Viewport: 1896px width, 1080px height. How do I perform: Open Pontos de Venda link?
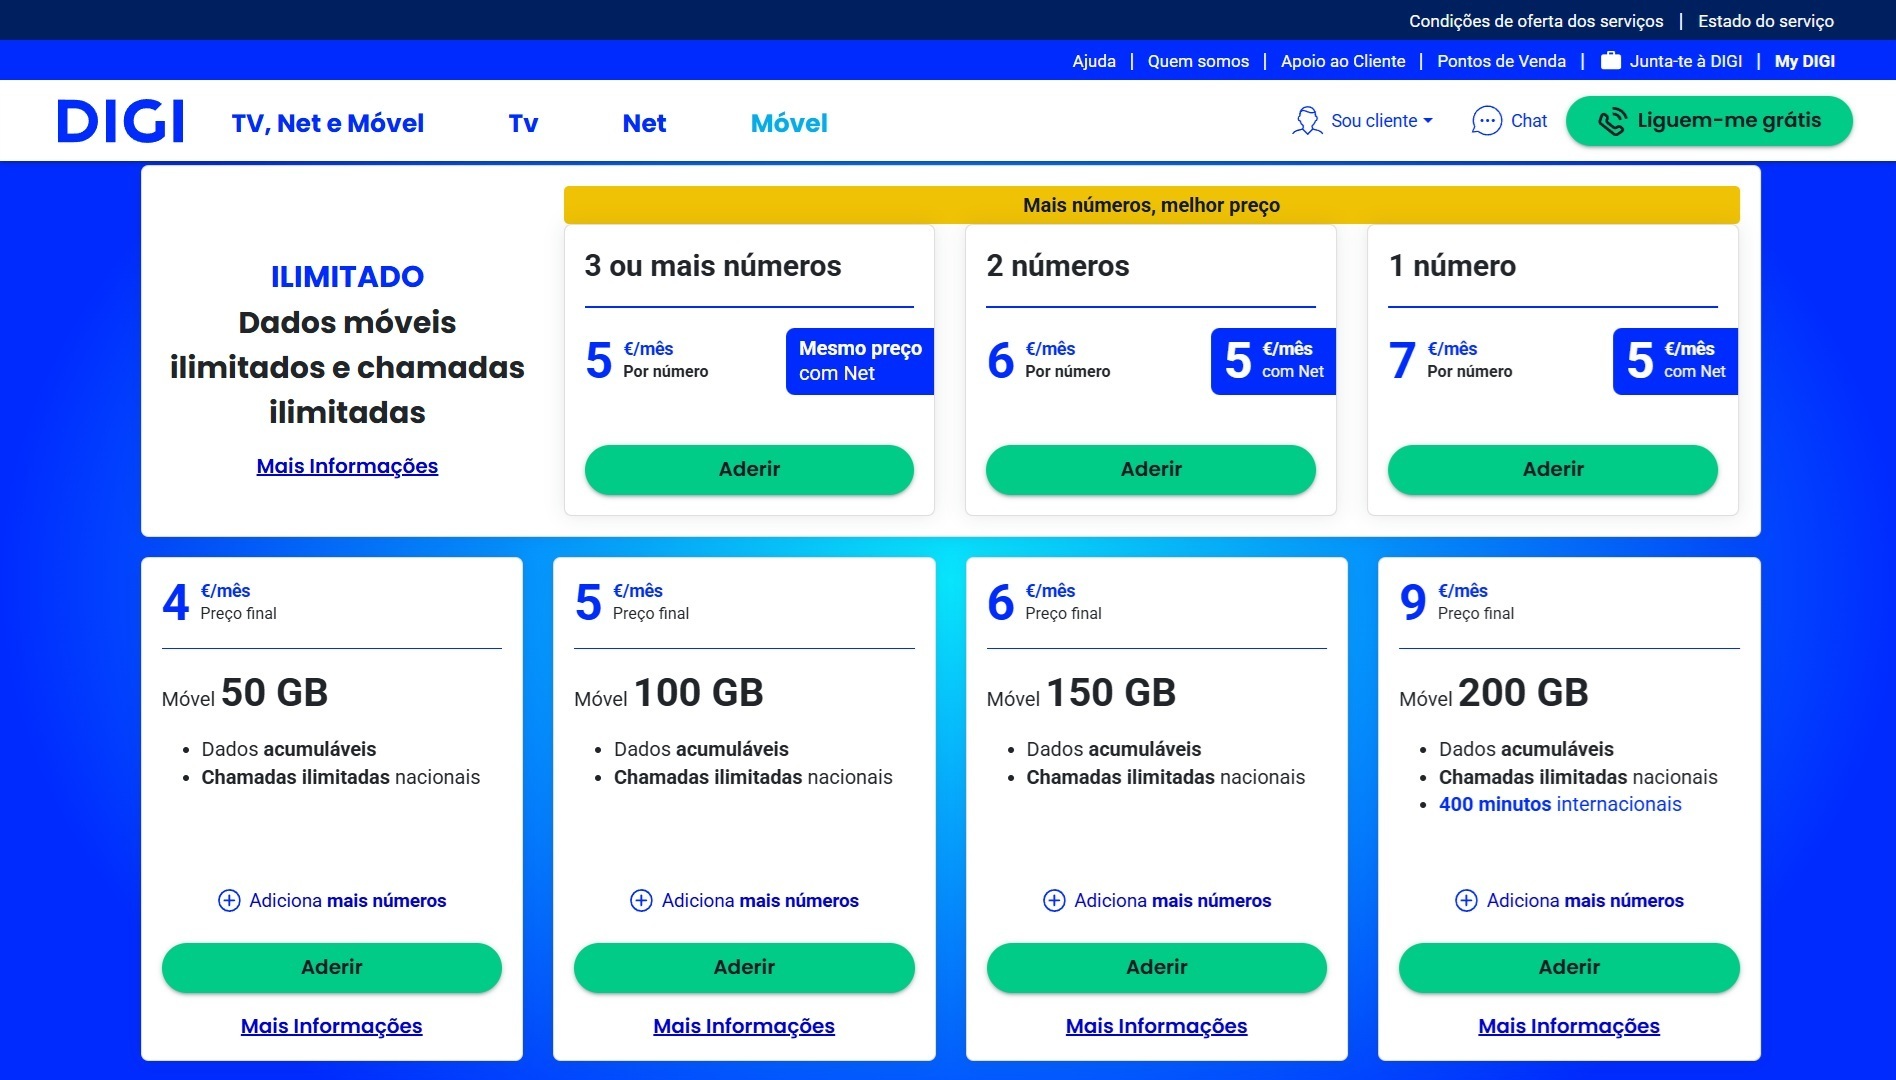pos(1501,61)
